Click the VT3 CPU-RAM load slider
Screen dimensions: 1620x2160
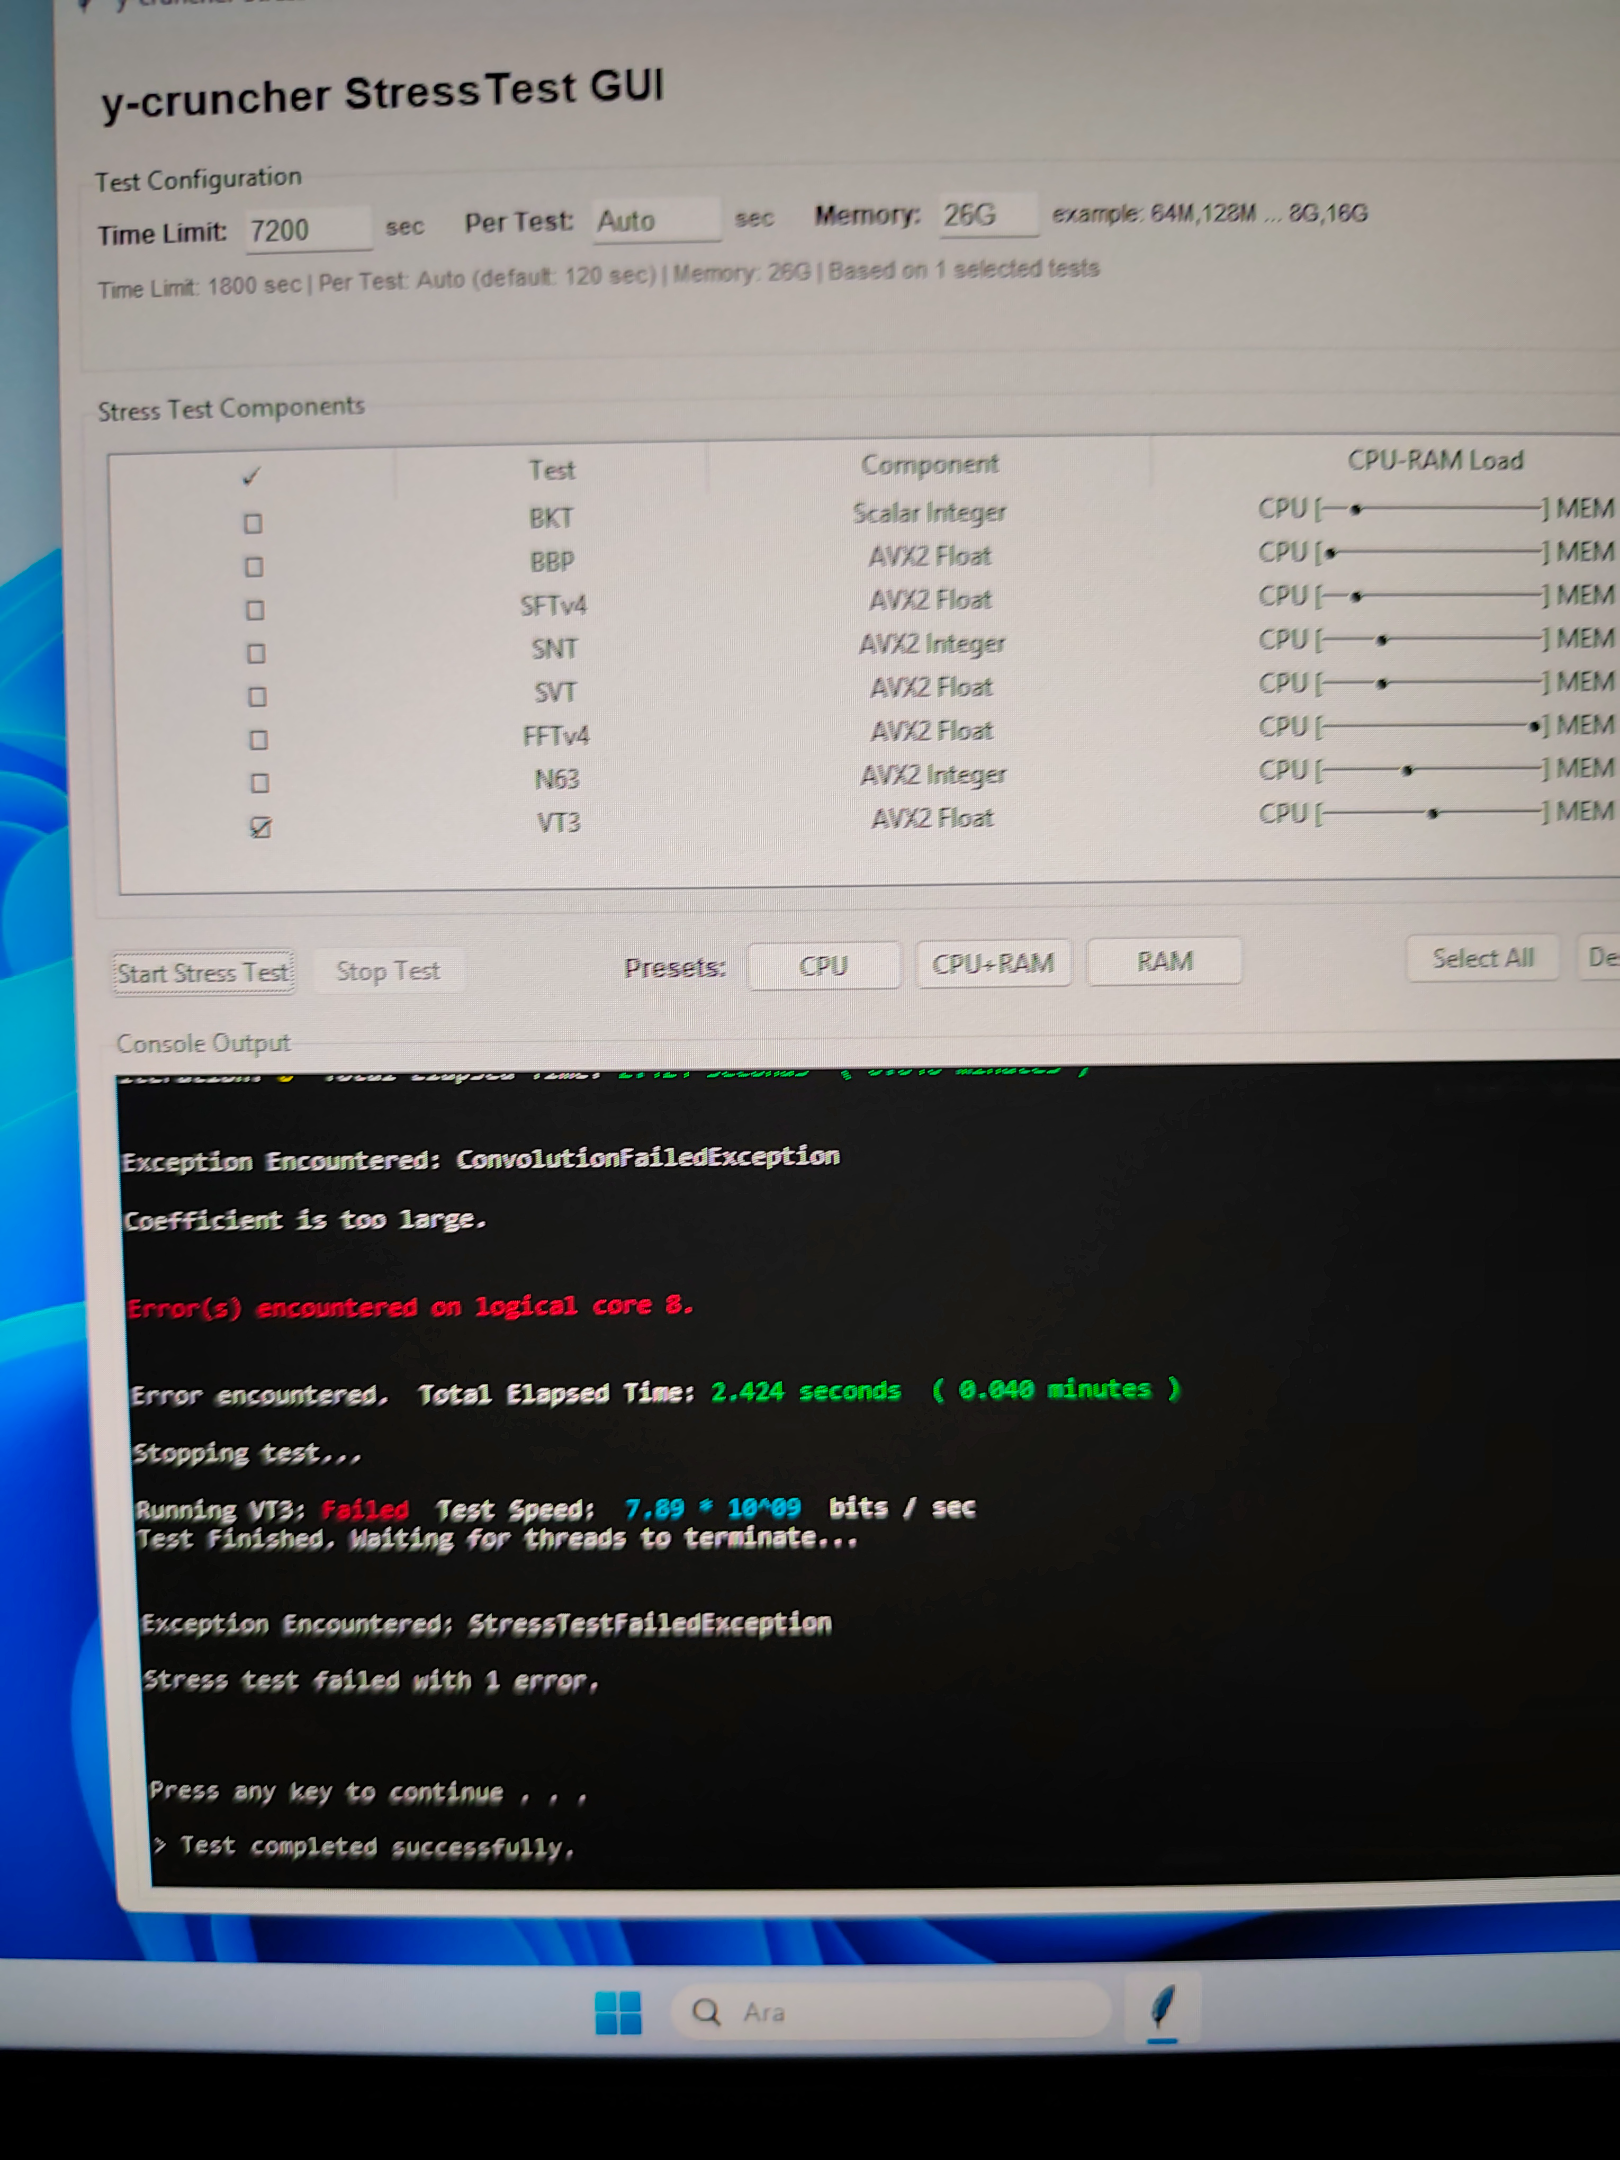[1435, 812]
